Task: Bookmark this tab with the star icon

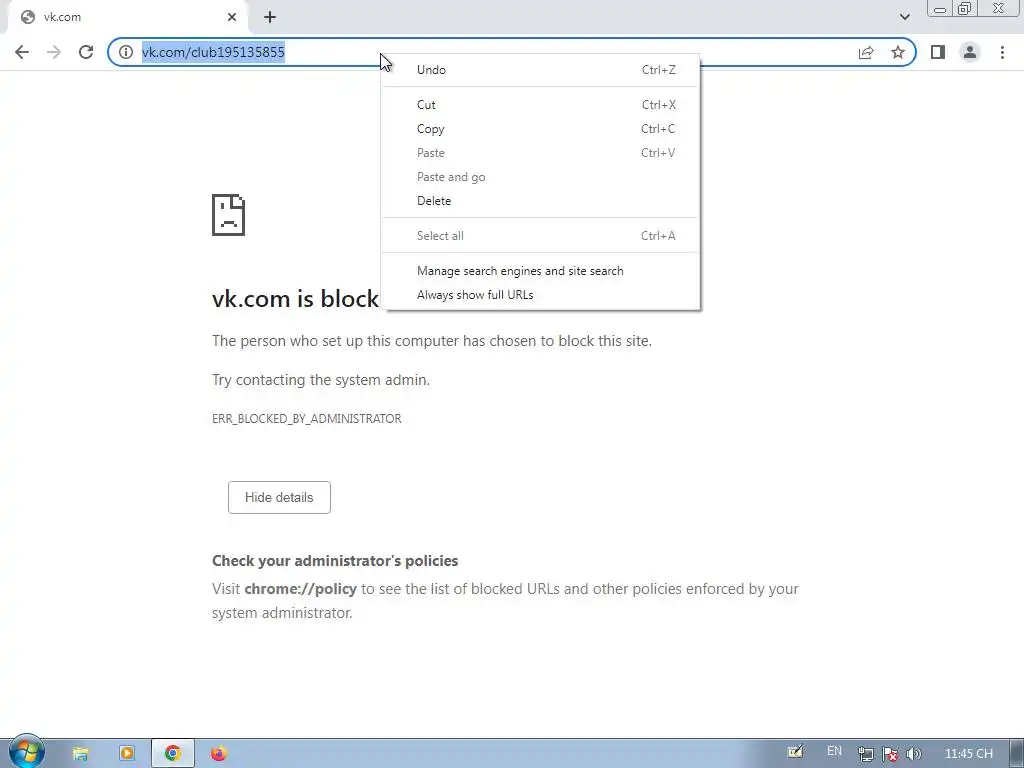Action: (x=898, y=52)
